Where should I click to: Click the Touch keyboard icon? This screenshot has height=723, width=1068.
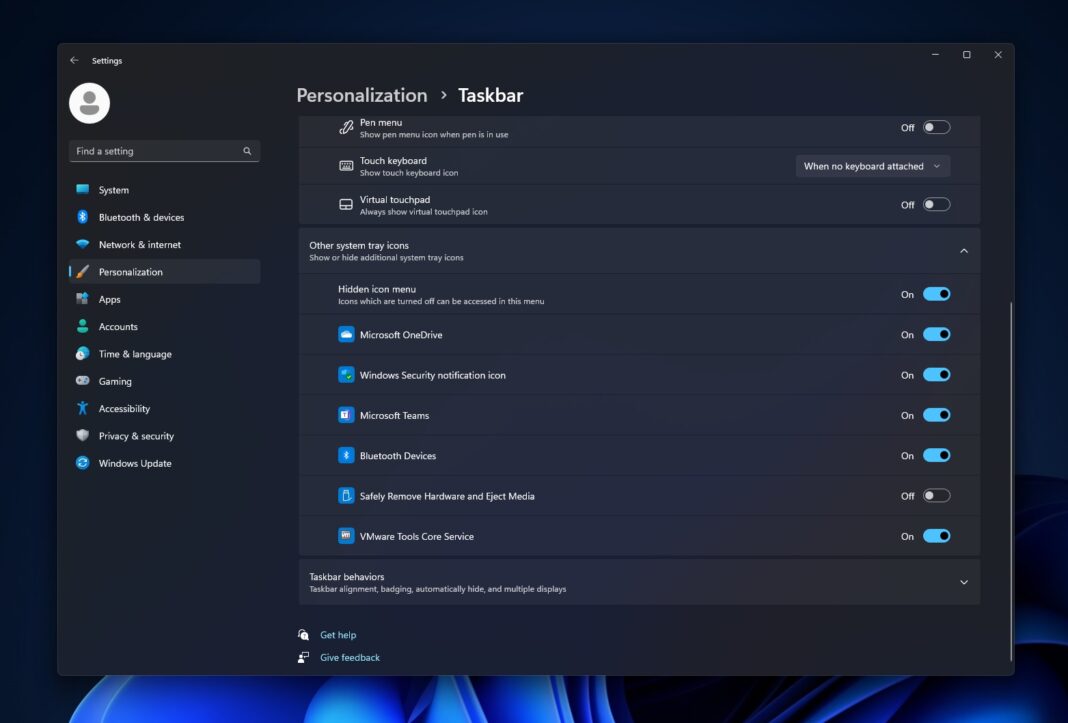click(345, 164)
